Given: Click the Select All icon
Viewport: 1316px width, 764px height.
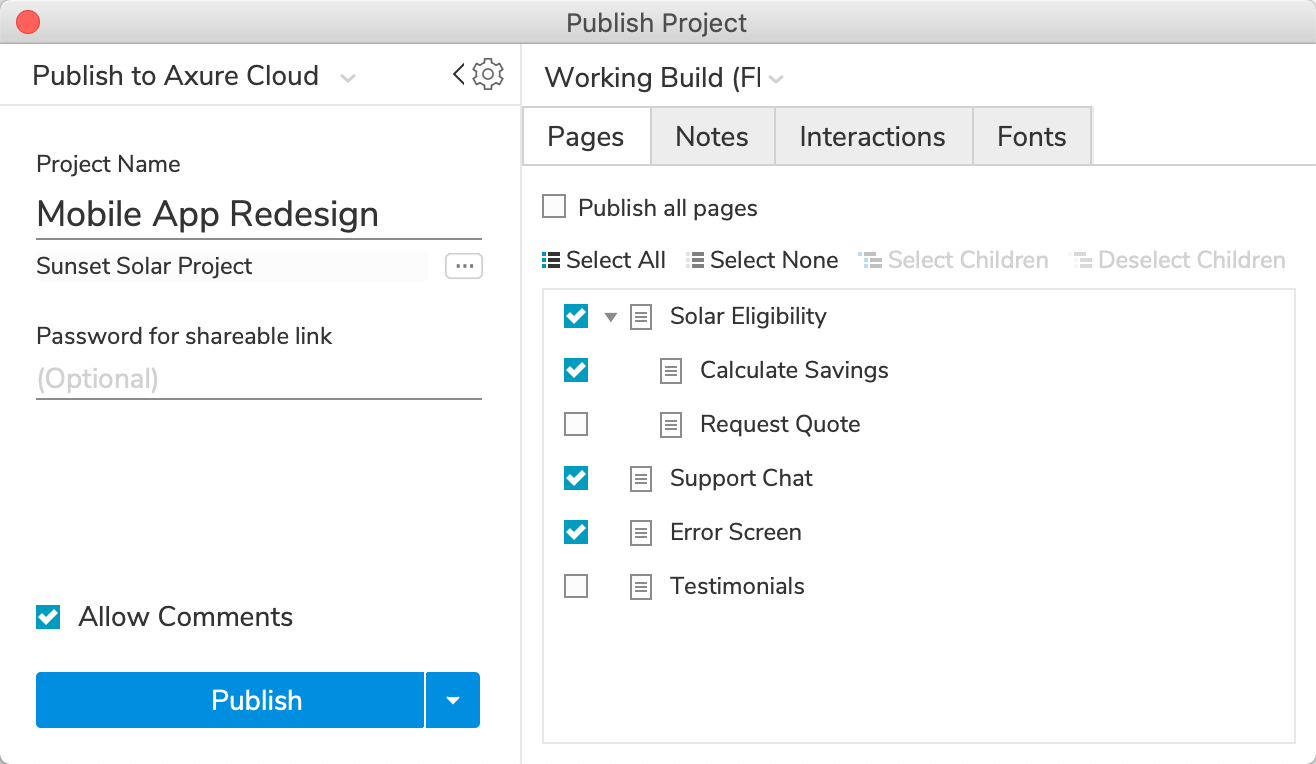Looking at the screenshot, I should [x=551, y=260].
